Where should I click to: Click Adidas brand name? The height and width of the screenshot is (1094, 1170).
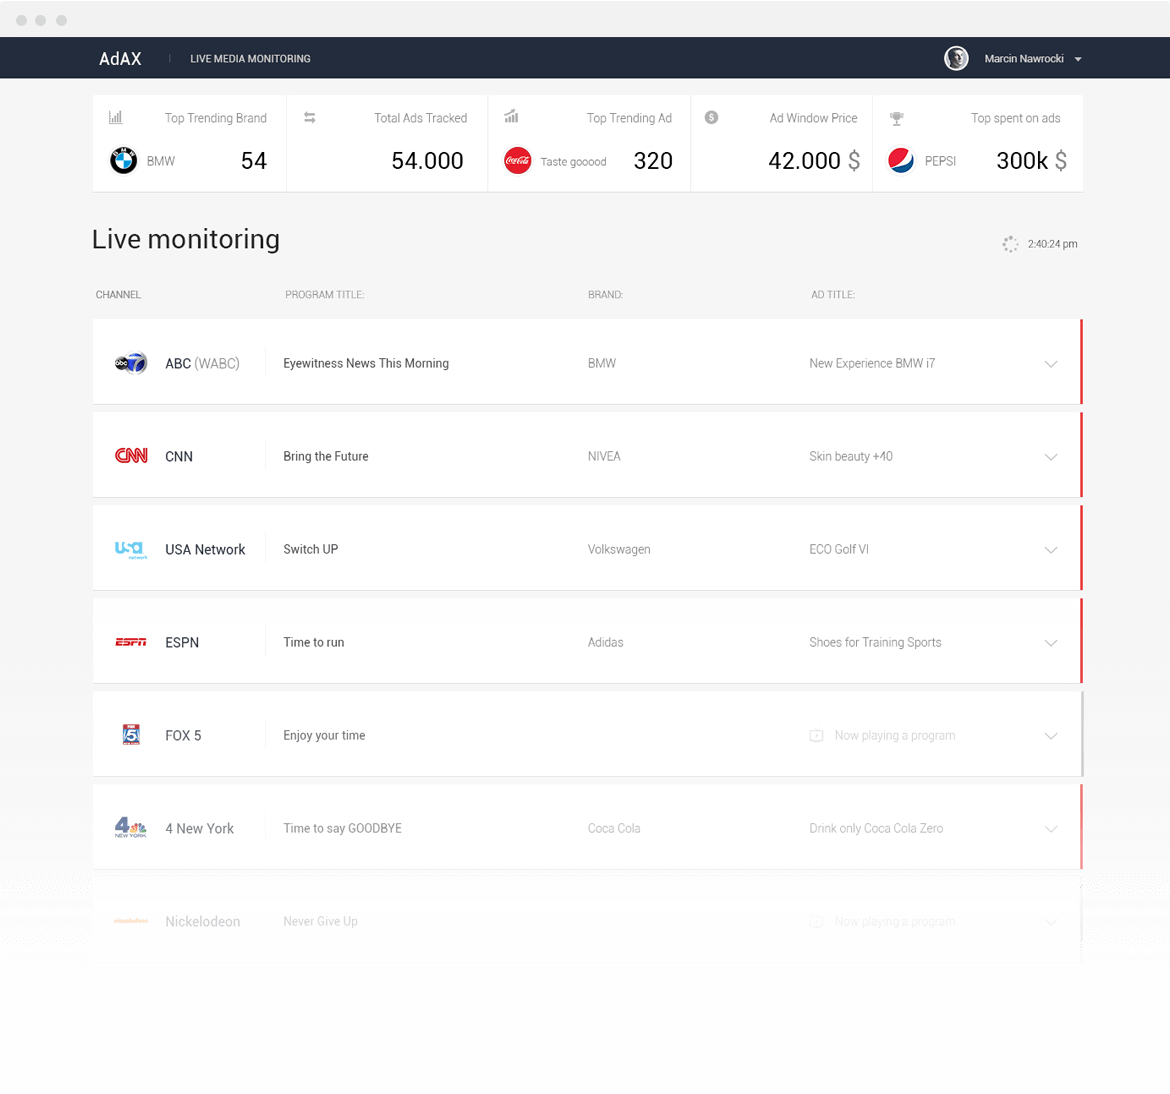point(605,643)
